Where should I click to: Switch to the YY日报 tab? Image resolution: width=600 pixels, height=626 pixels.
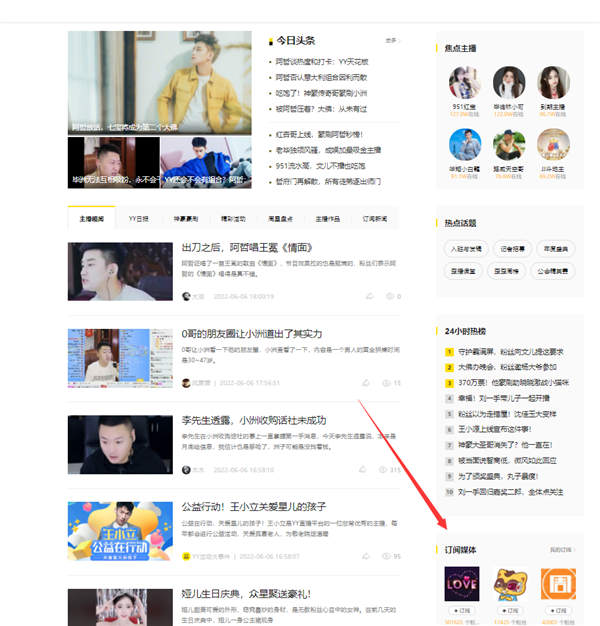pyautogui.click(x=139, y=219)
